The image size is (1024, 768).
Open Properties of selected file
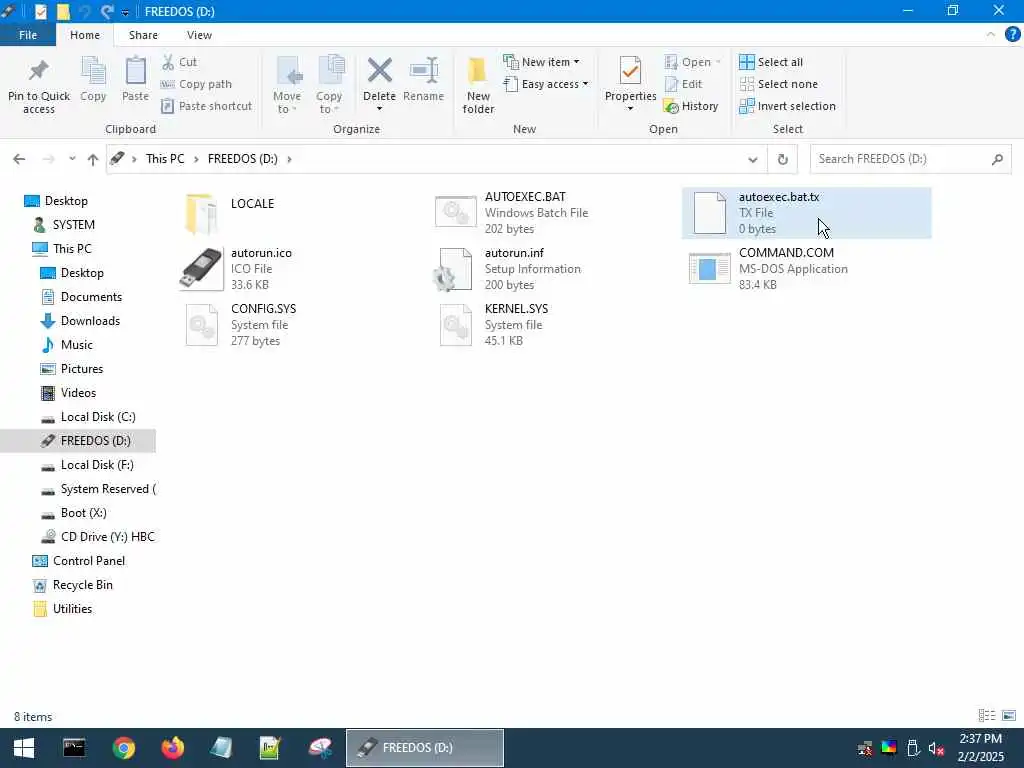point(630,85)
